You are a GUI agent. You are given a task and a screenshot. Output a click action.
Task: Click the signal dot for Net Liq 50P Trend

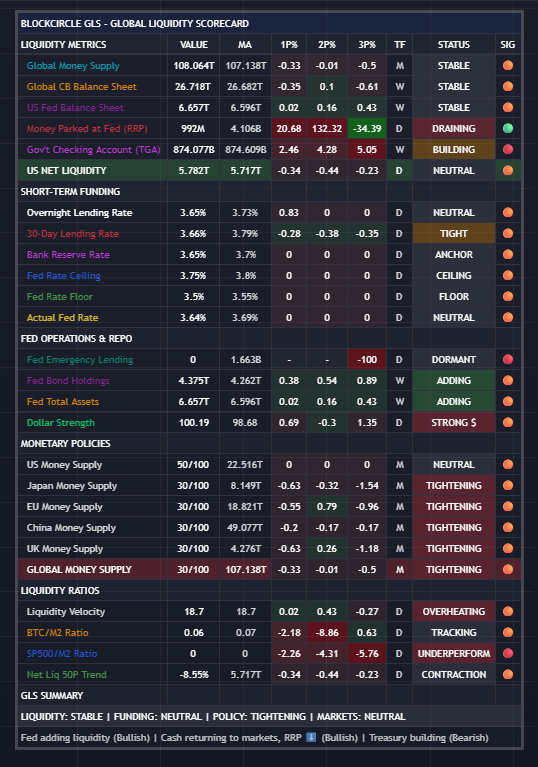[508, 675]
